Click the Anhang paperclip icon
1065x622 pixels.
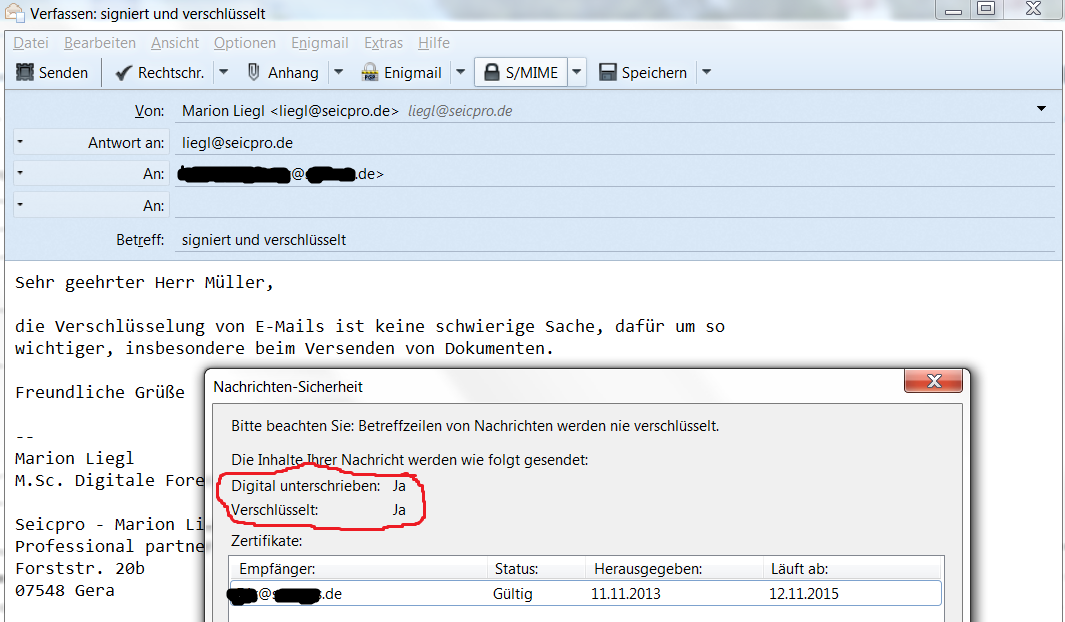pyautogui.click(x=254, y=72)
